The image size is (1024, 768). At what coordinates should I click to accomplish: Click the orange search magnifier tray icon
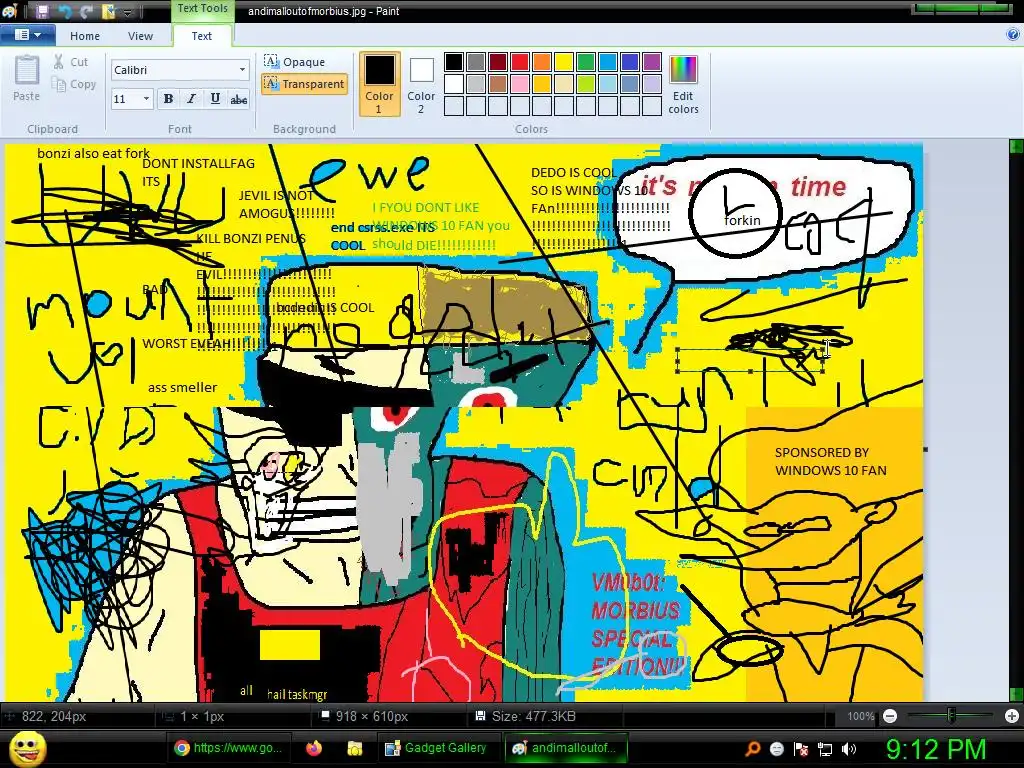click(x=753, y=749)
